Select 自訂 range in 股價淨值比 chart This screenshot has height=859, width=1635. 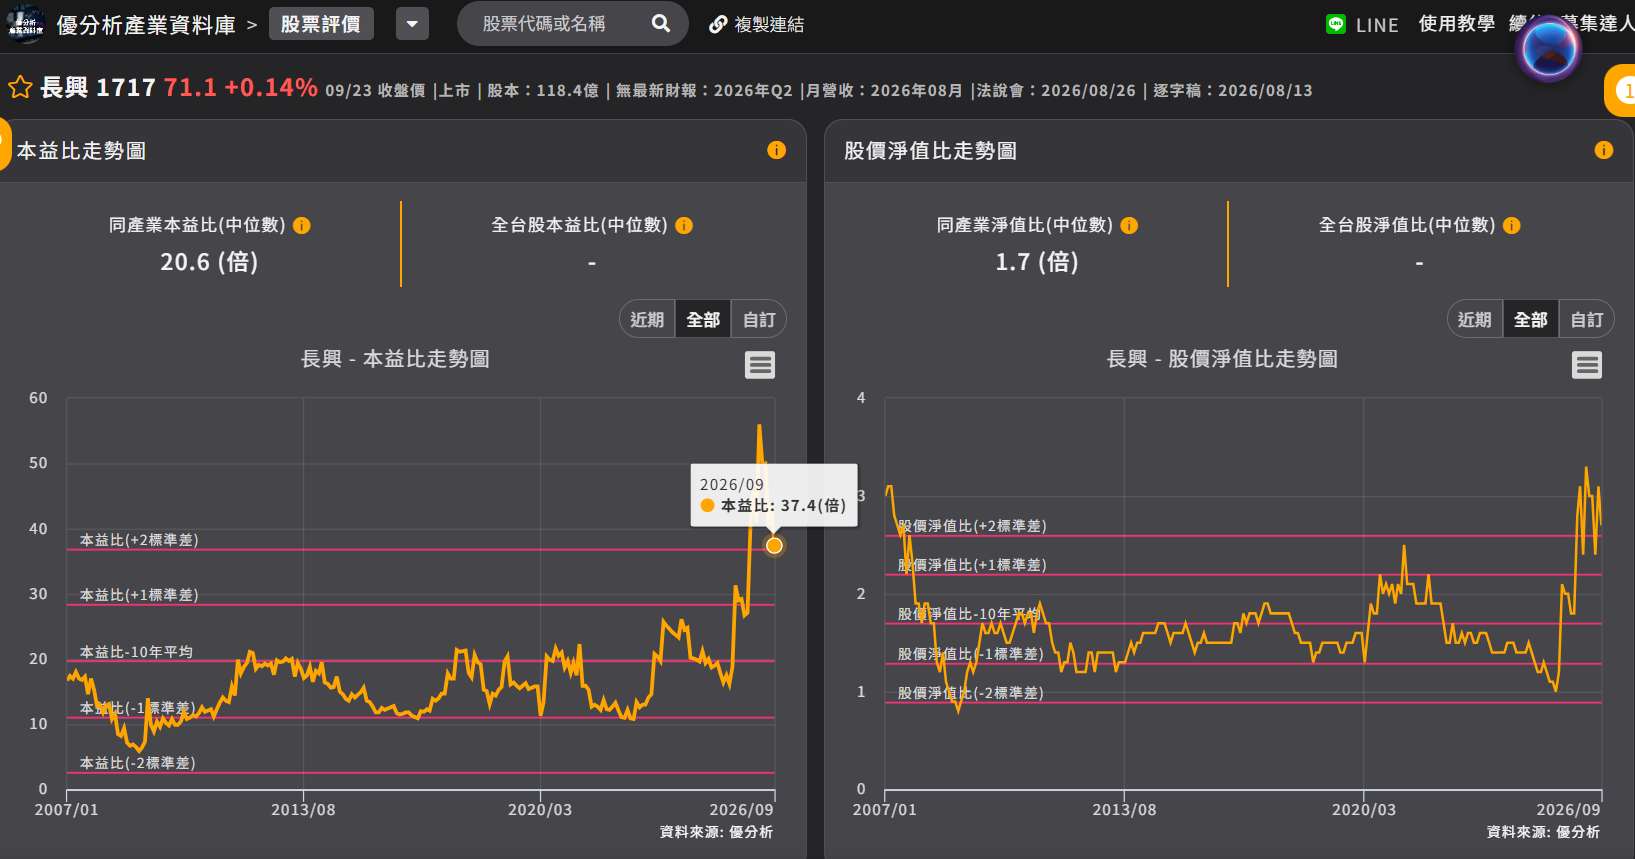pyautogui.click(x=1587, y=319)
